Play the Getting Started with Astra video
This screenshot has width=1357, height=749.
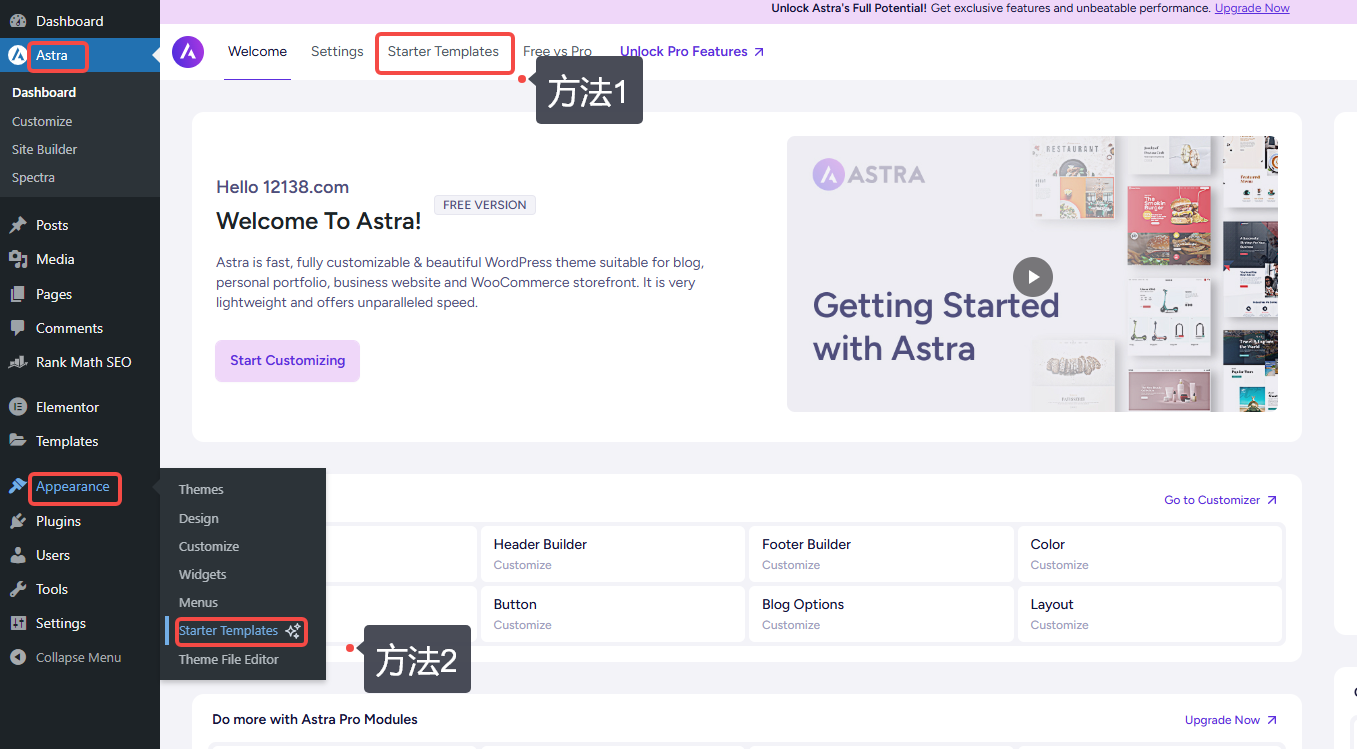(1032, 276)
